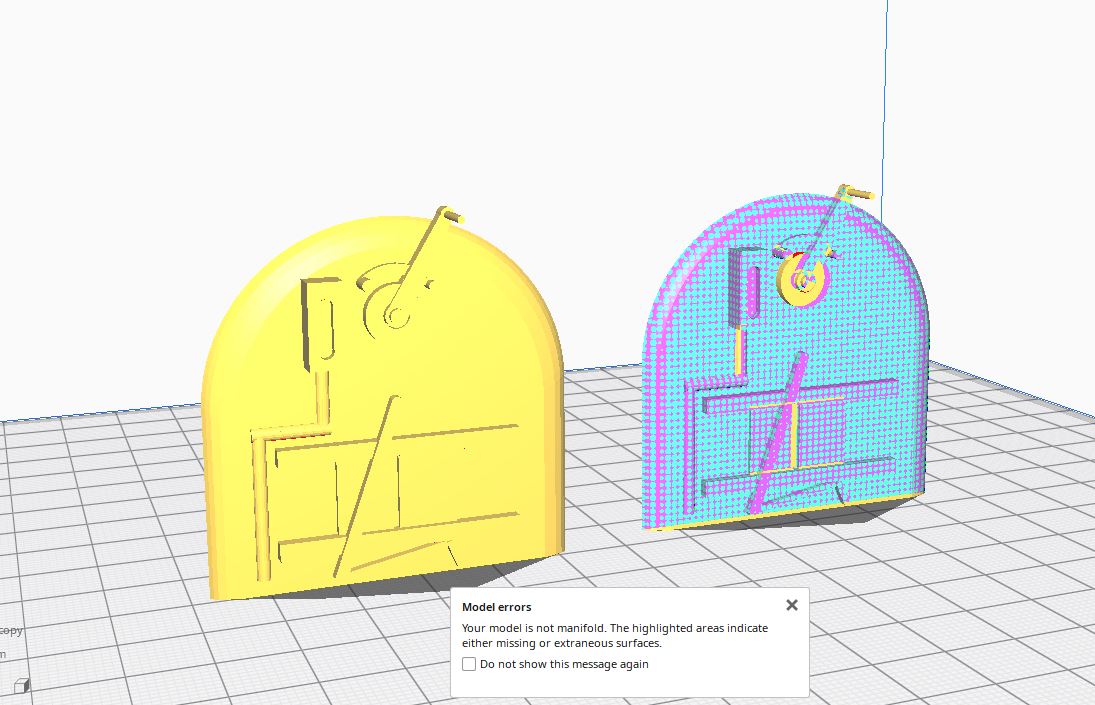Enable 'Do not show this message again' checkbox
Image resolution: width=1095 pixels, height=705 pixels.
(469, 664)
